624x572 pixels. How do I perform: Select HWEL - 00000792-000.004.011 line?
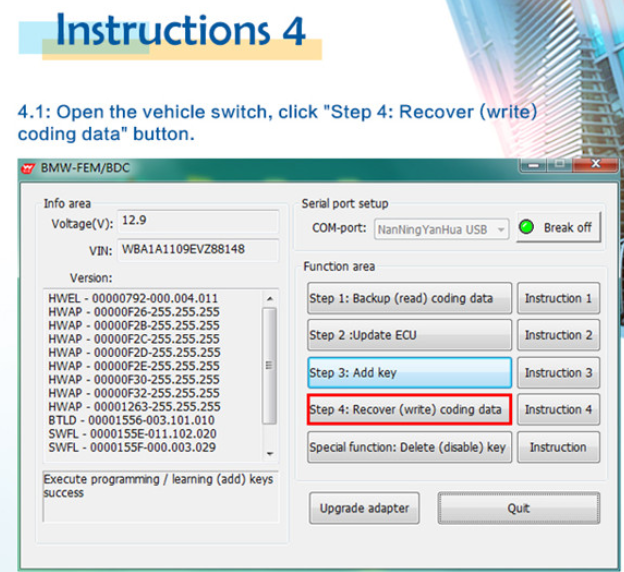[133, 299]
